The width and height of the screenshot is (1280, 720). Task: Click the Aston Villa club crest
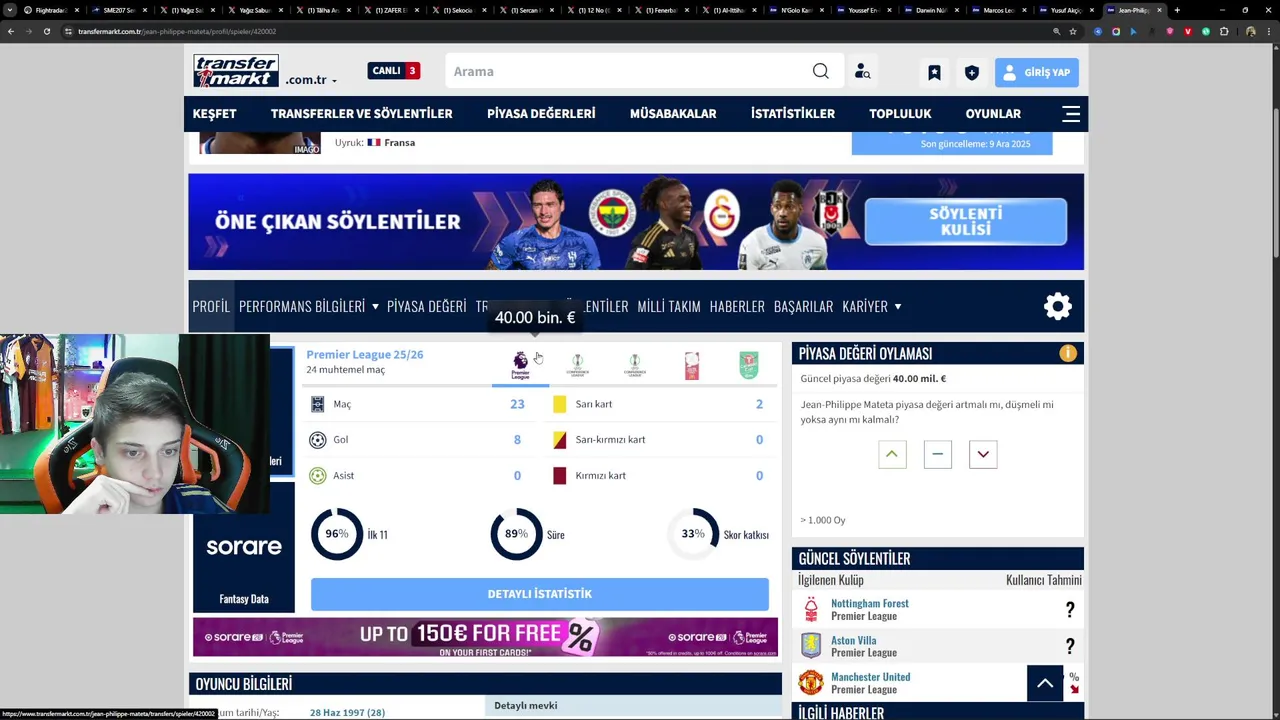[811, 645]
